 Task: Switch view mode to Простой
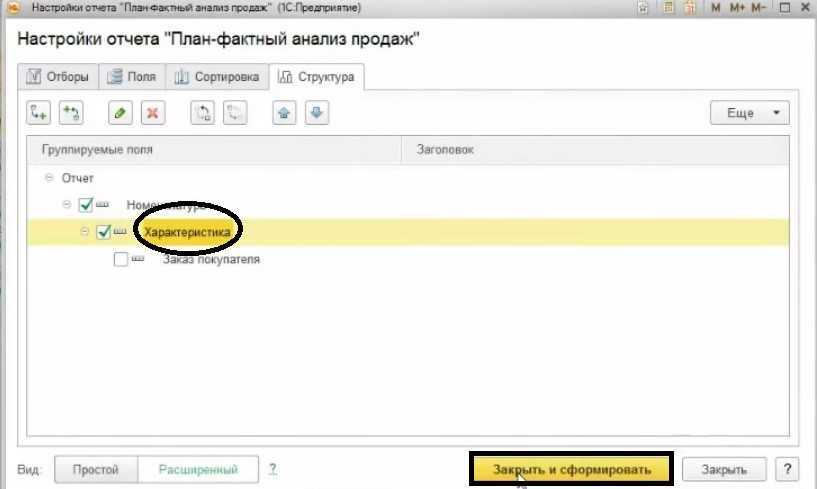pos(93,469)
